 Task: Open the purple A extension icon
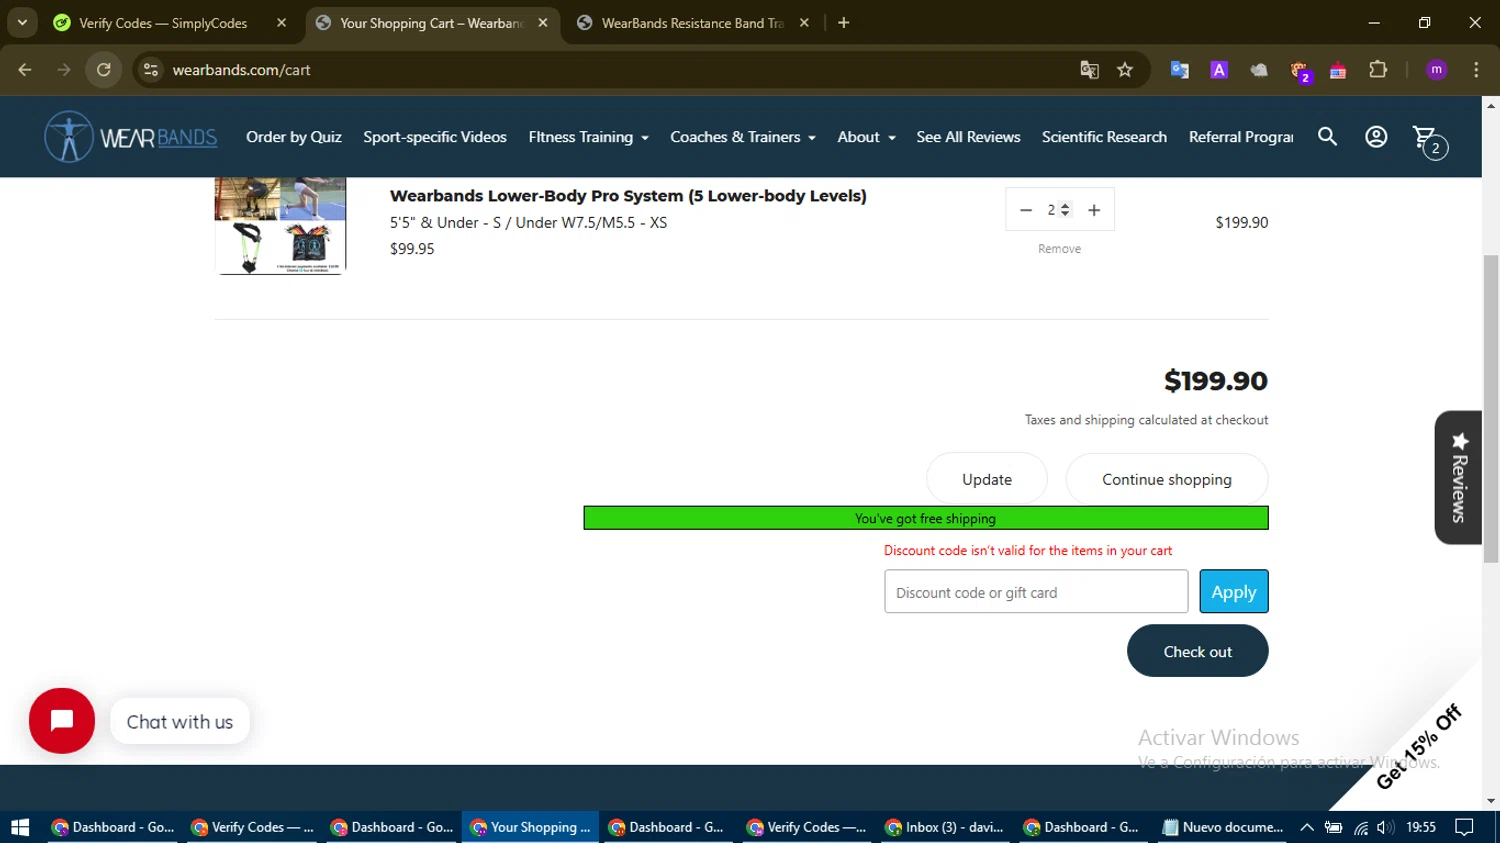(1219, 70)
